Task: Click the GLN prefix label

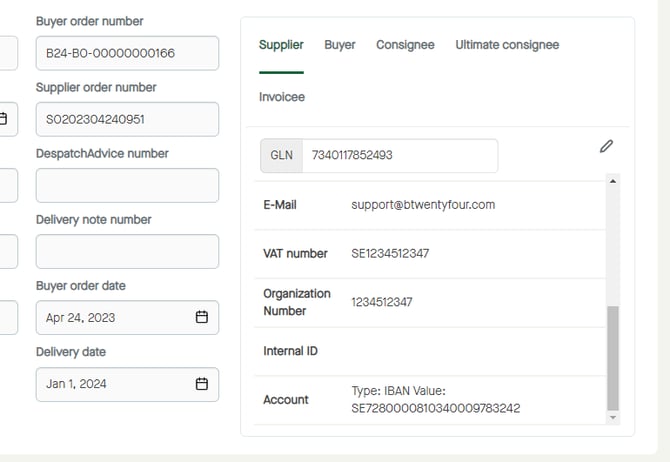Action: [282, 156]
